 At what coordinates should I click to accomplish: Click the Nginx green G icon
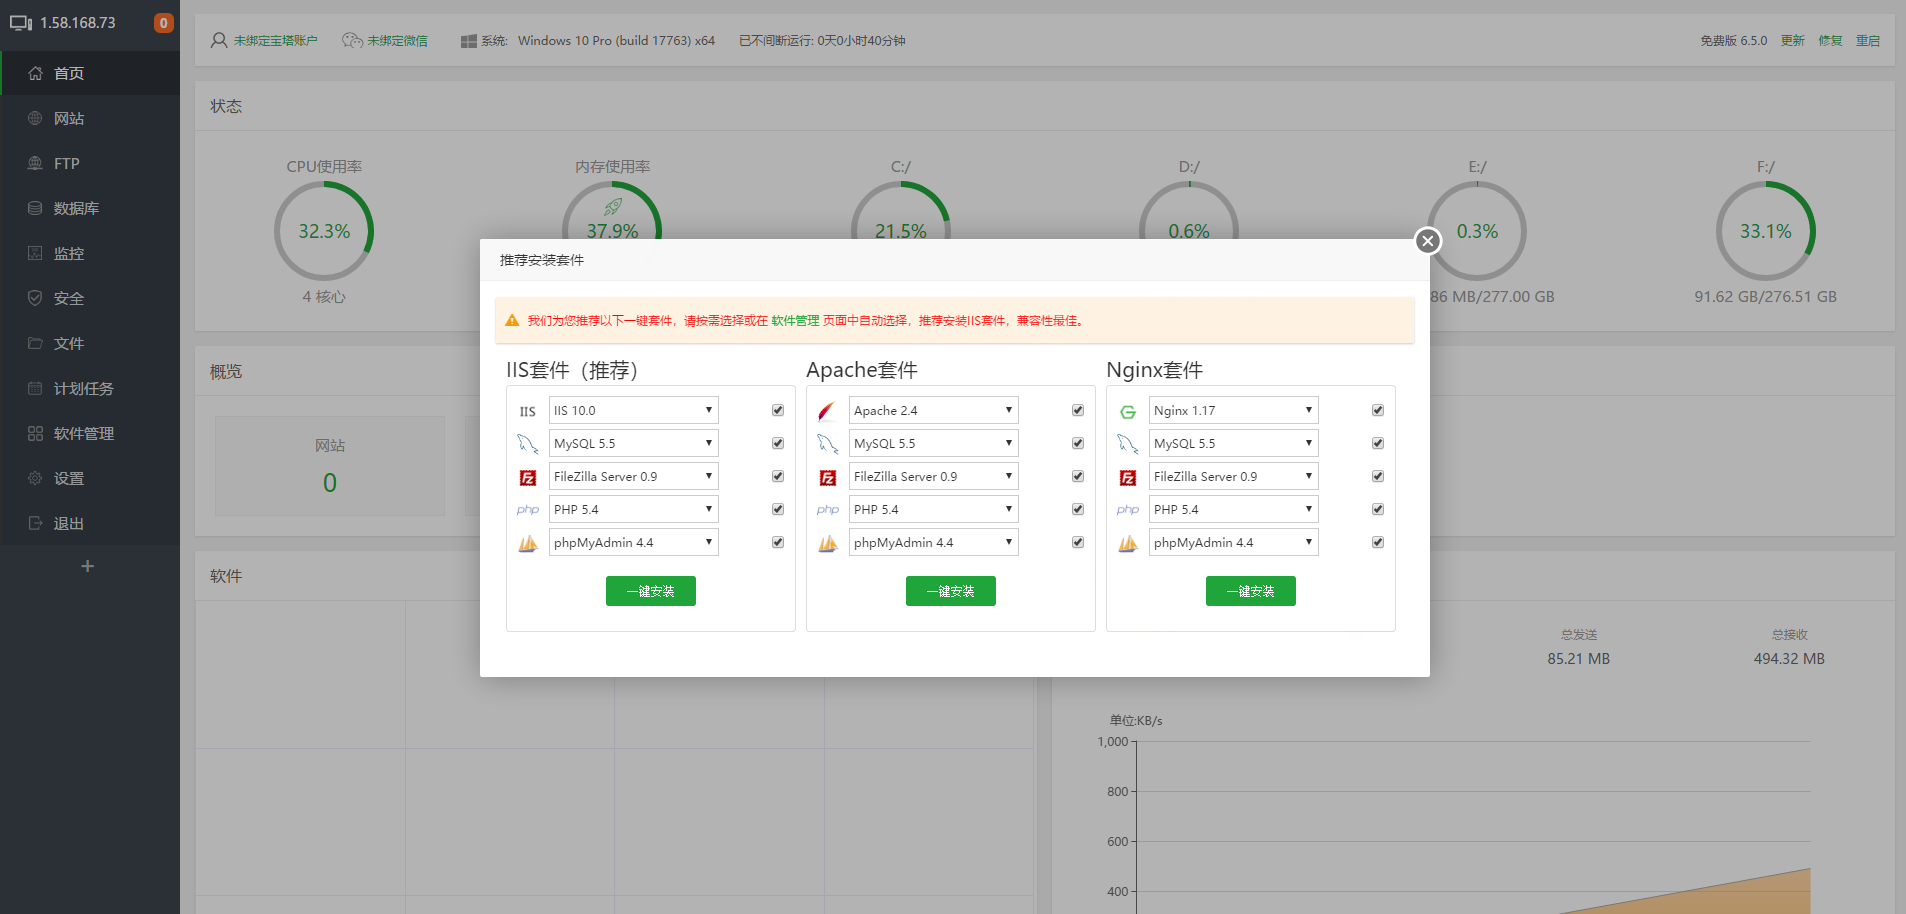coord(1128,411)
